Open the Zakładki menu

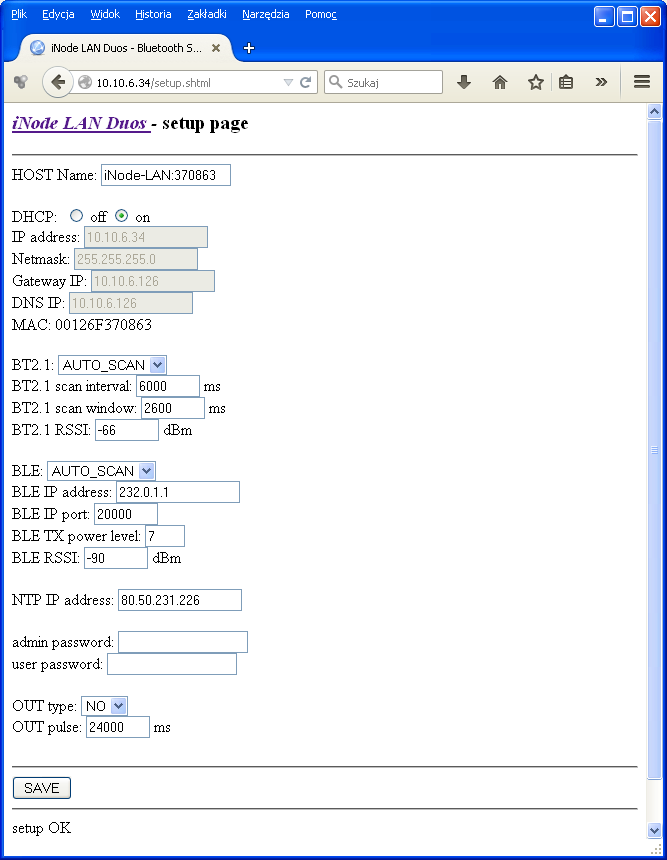click(x=207, y=14)
